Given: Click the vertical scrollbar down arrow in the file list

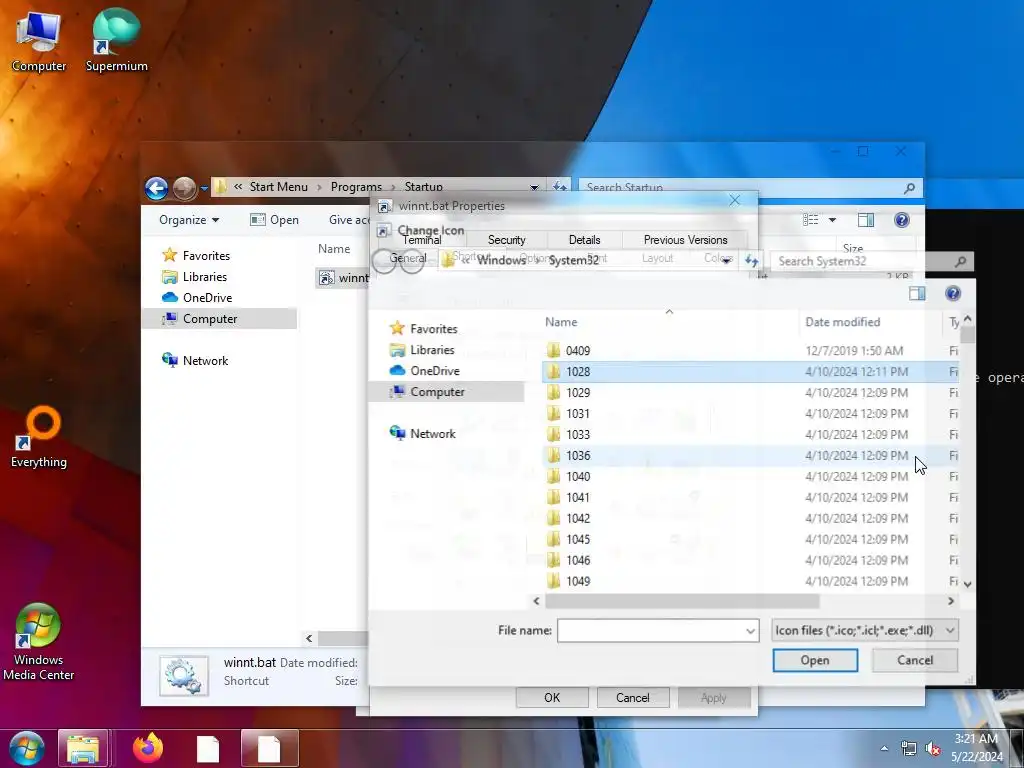Looking at the screenshot, I should (967, 584).
